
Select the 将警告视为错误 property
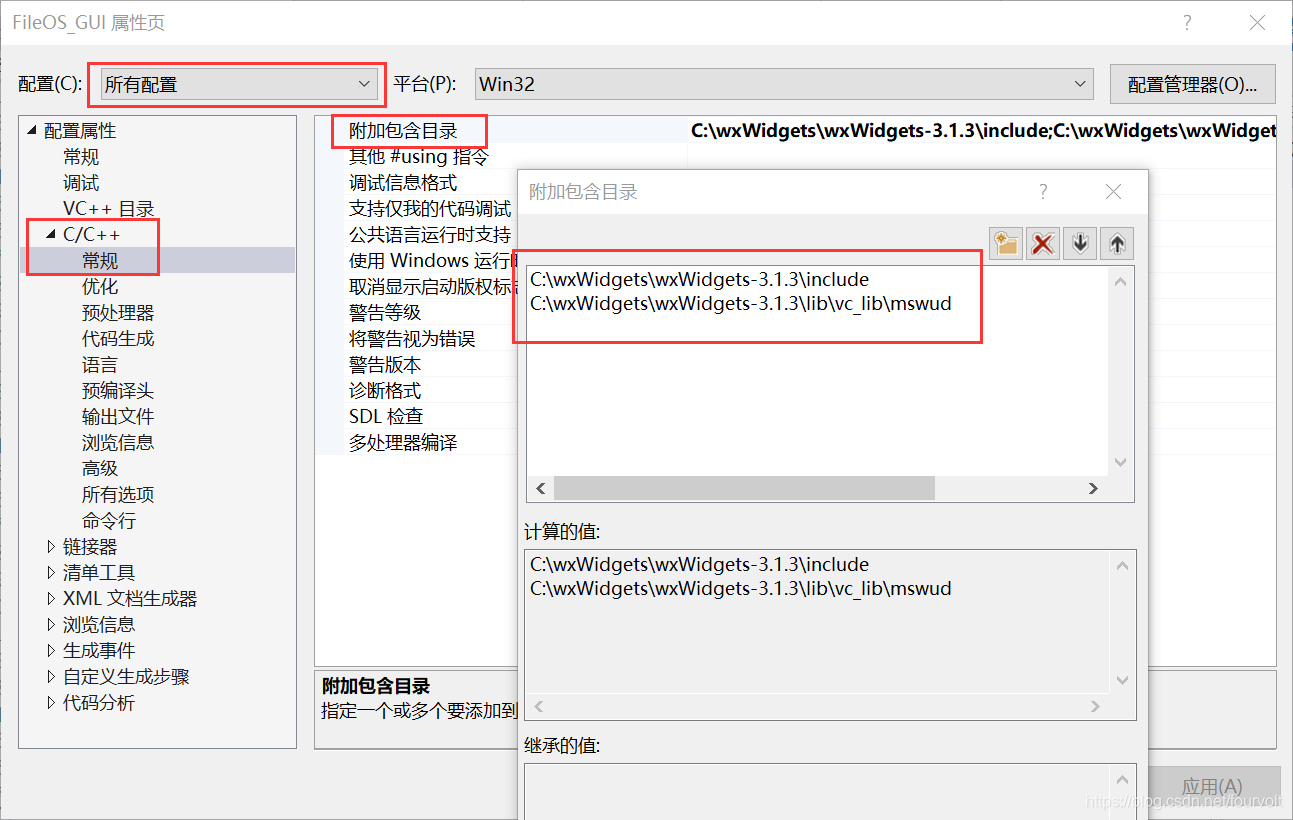tap(412, 339)
